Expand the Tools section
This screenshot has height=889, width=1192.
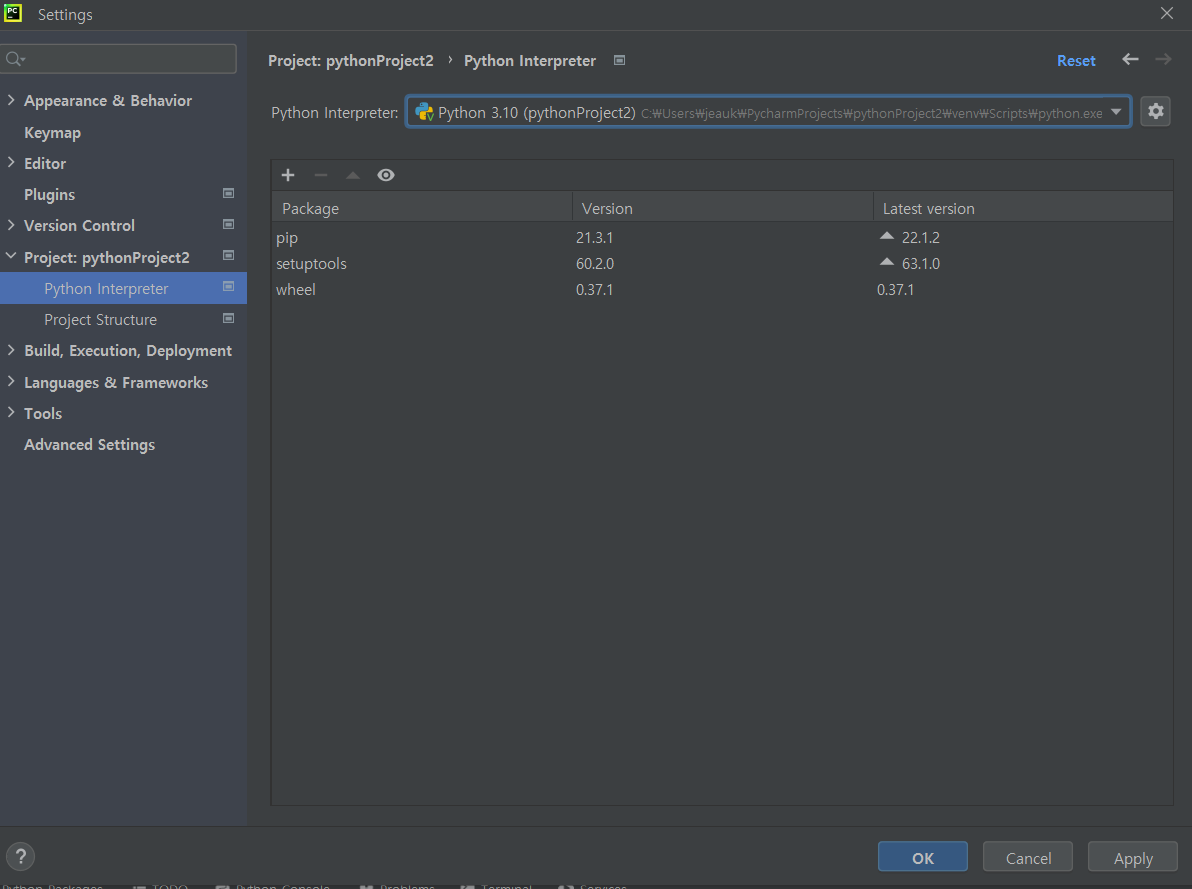pos(11,413)
